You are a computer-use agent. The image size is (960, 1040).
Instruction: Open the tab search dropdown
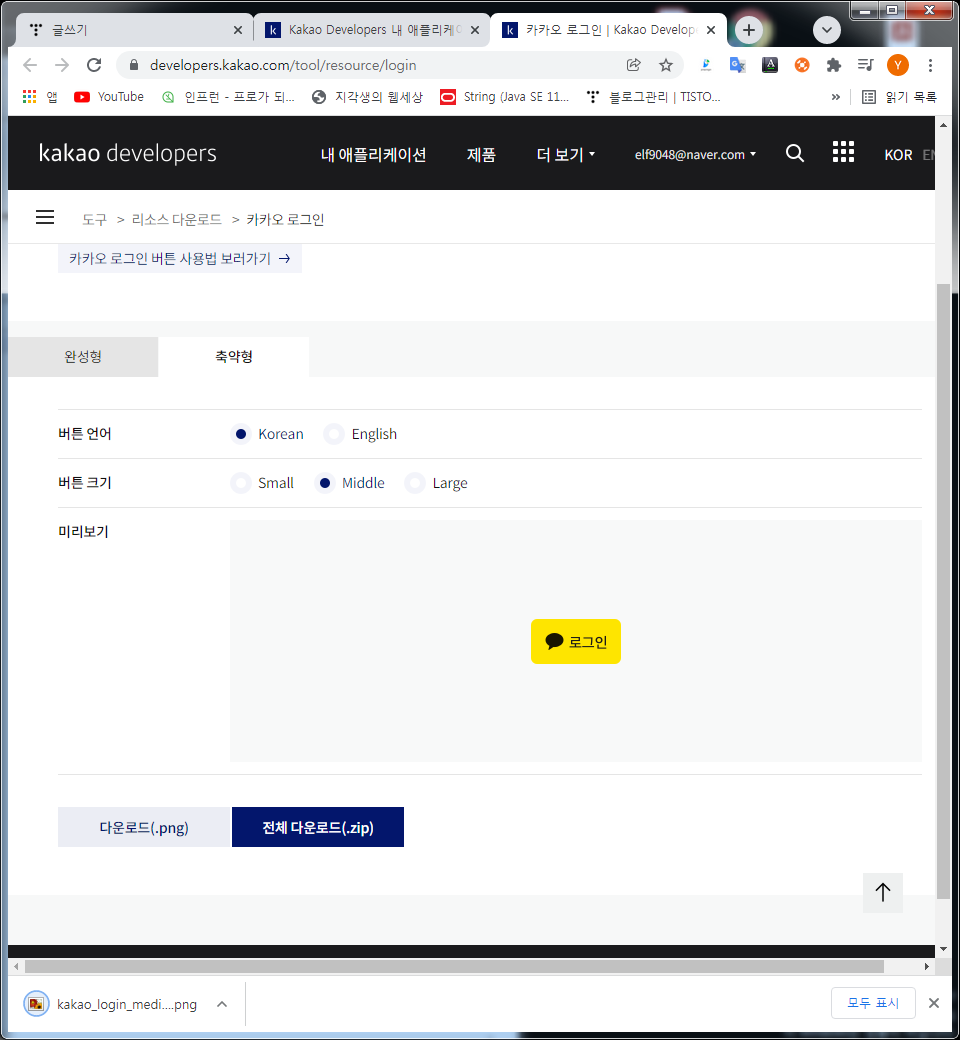click(827, 30)
